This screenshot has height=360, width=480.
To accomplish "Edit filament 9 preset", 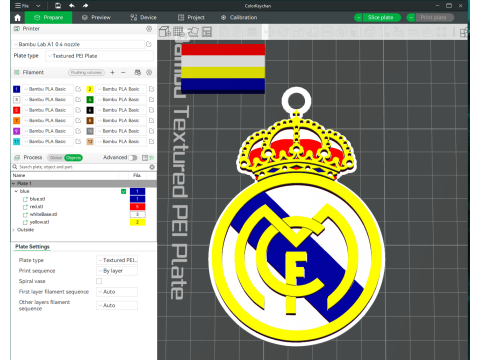I will coord(78,131).
